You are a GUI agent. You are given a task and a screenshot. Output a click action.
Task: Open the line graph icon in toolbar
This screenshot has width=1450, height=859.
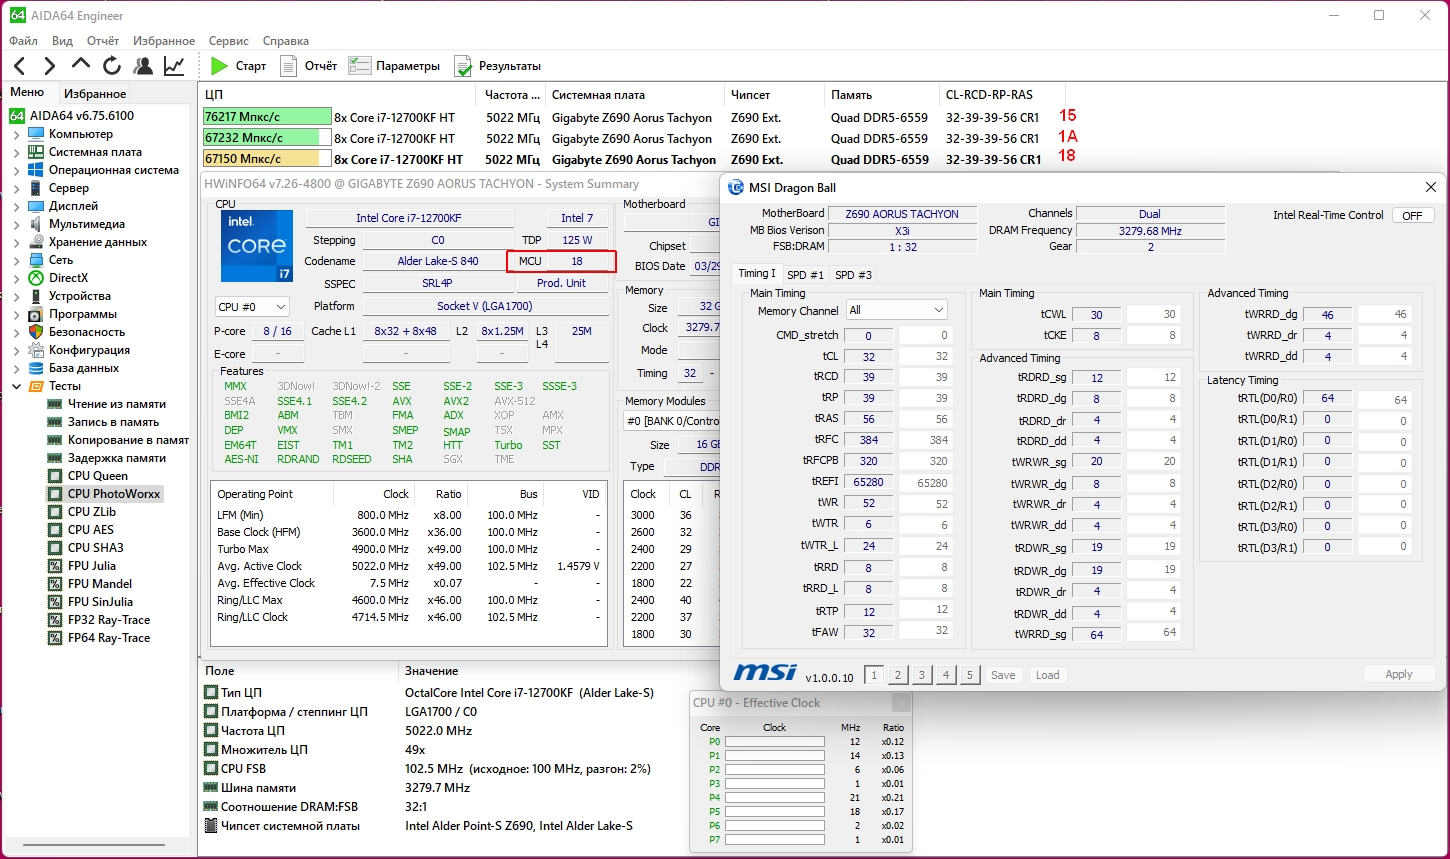(x=174, y=66)
